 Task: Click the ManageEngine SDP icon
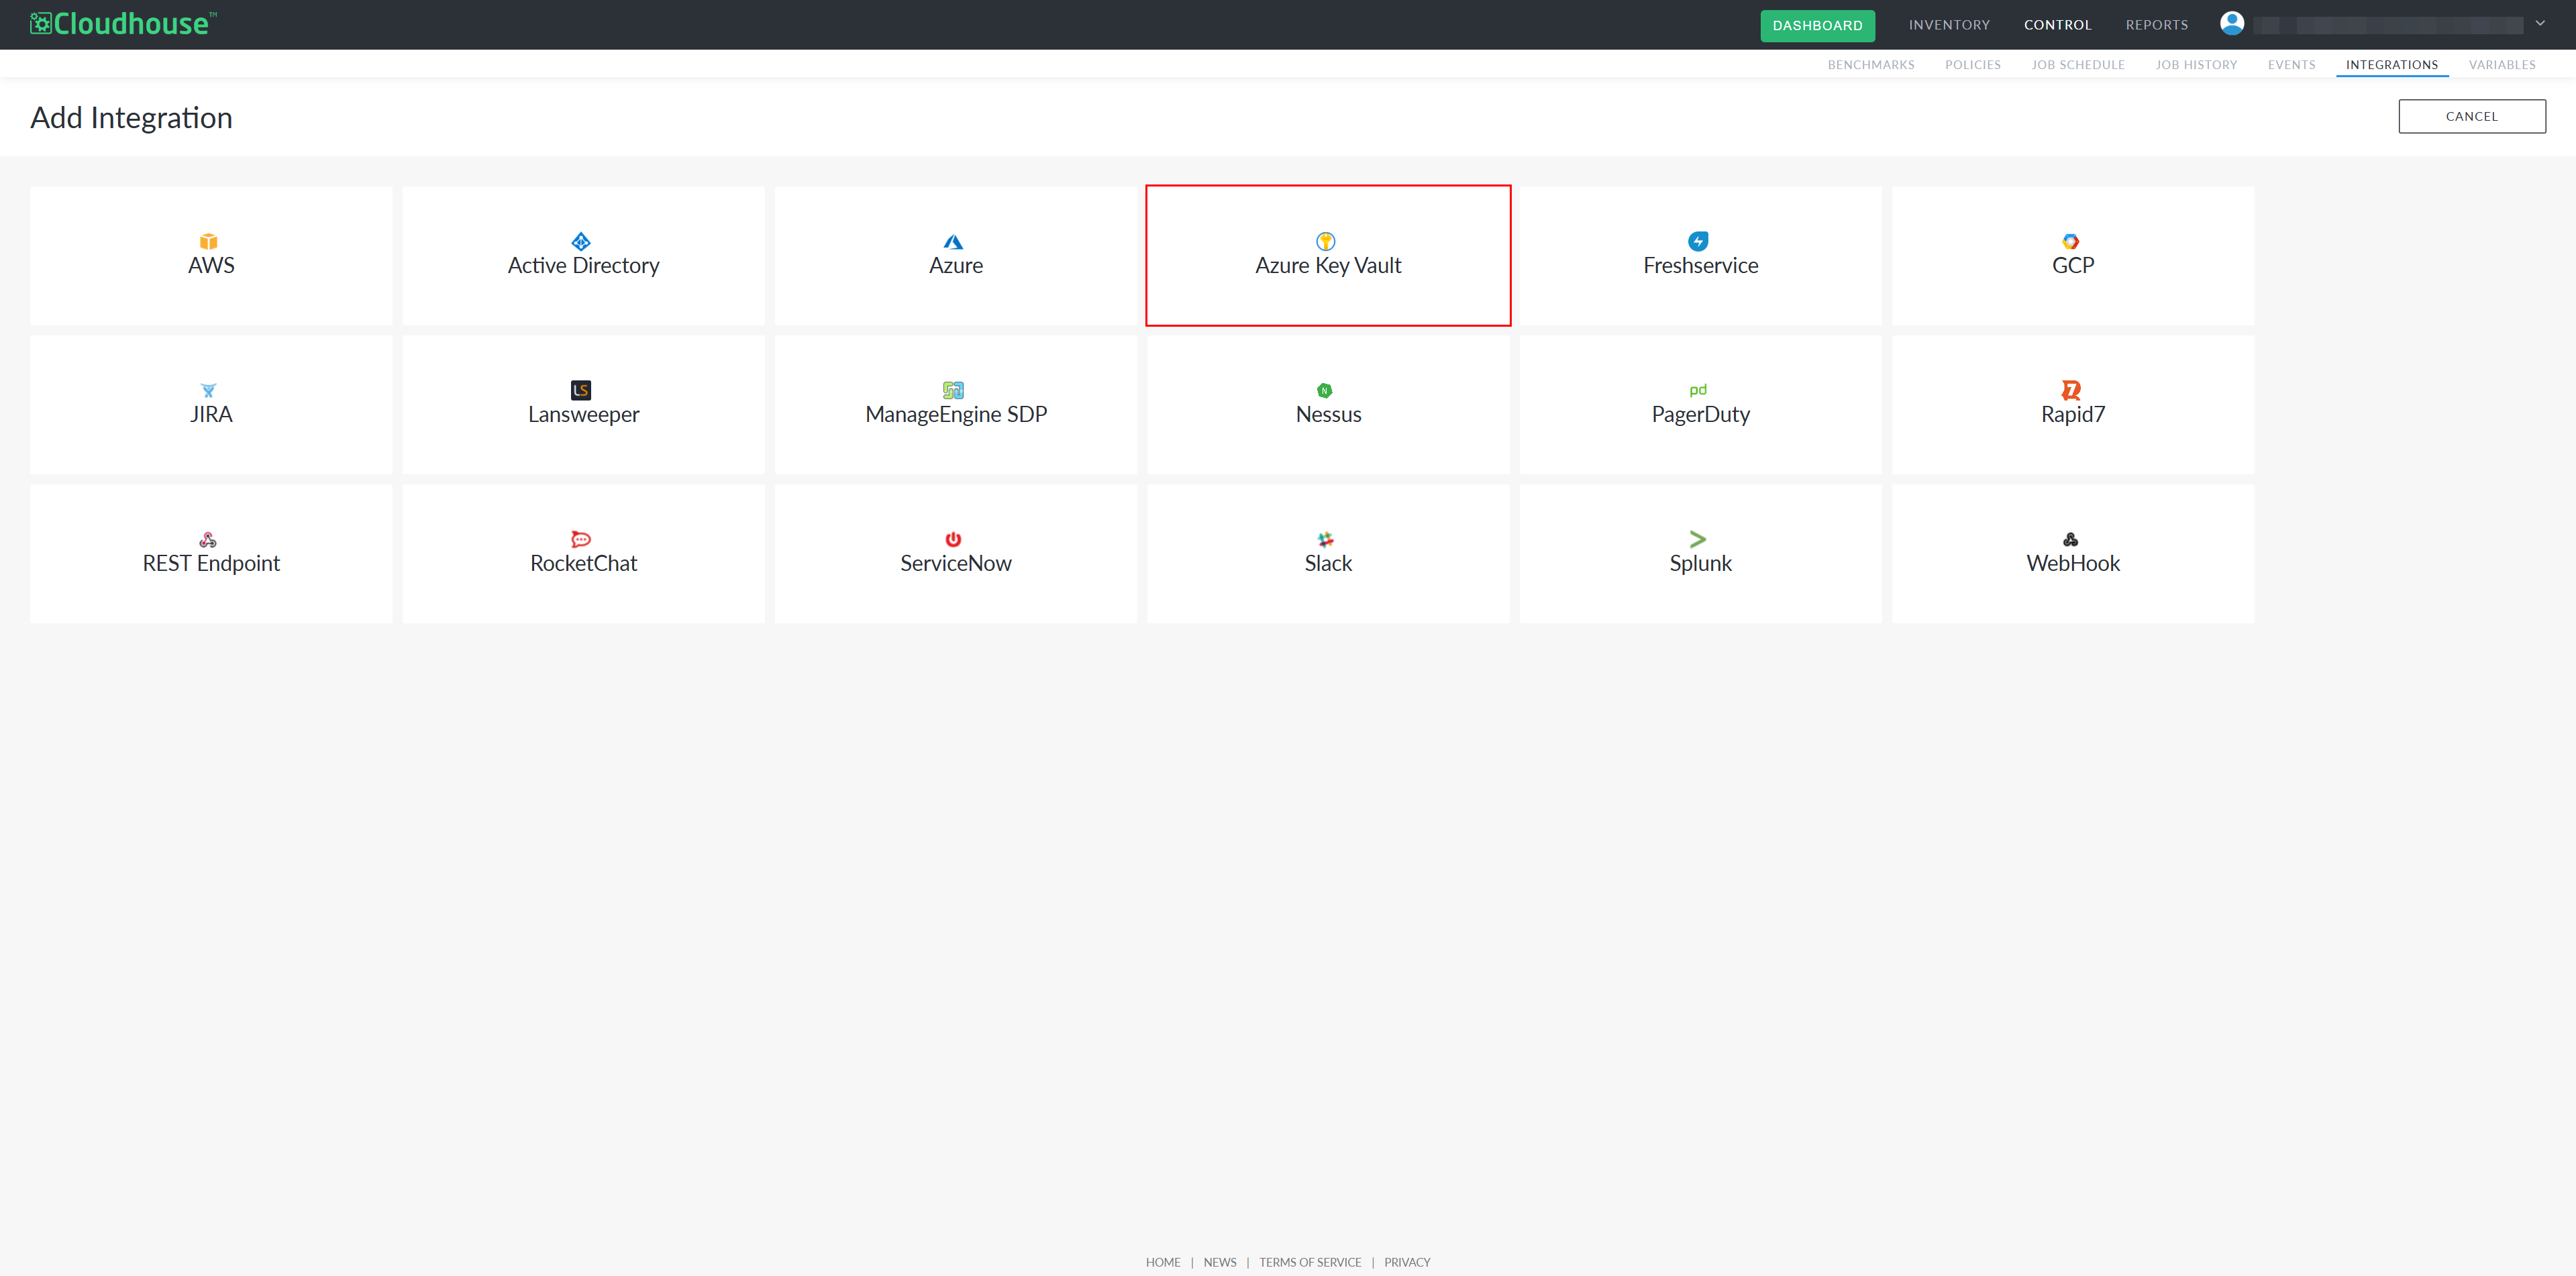tap(953, 391)
